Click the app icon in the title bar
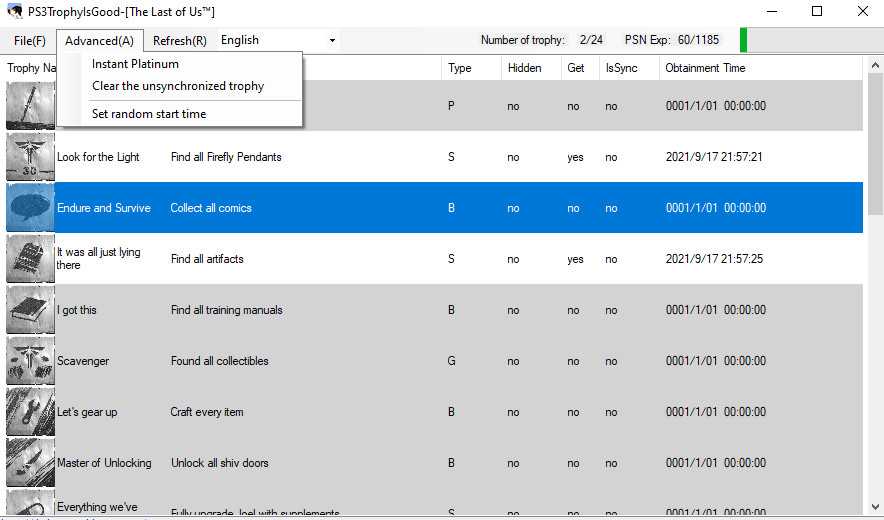 pyautogui.click(x=15, y=12)
